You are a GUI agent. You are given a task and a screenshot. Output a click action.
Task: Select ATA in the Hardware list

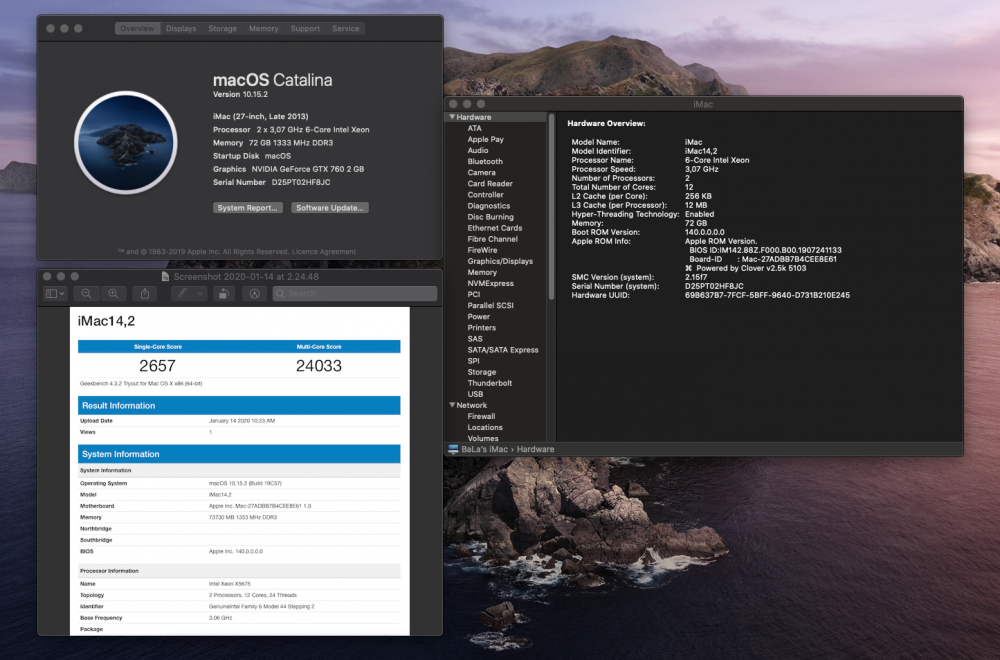[474, 128]
